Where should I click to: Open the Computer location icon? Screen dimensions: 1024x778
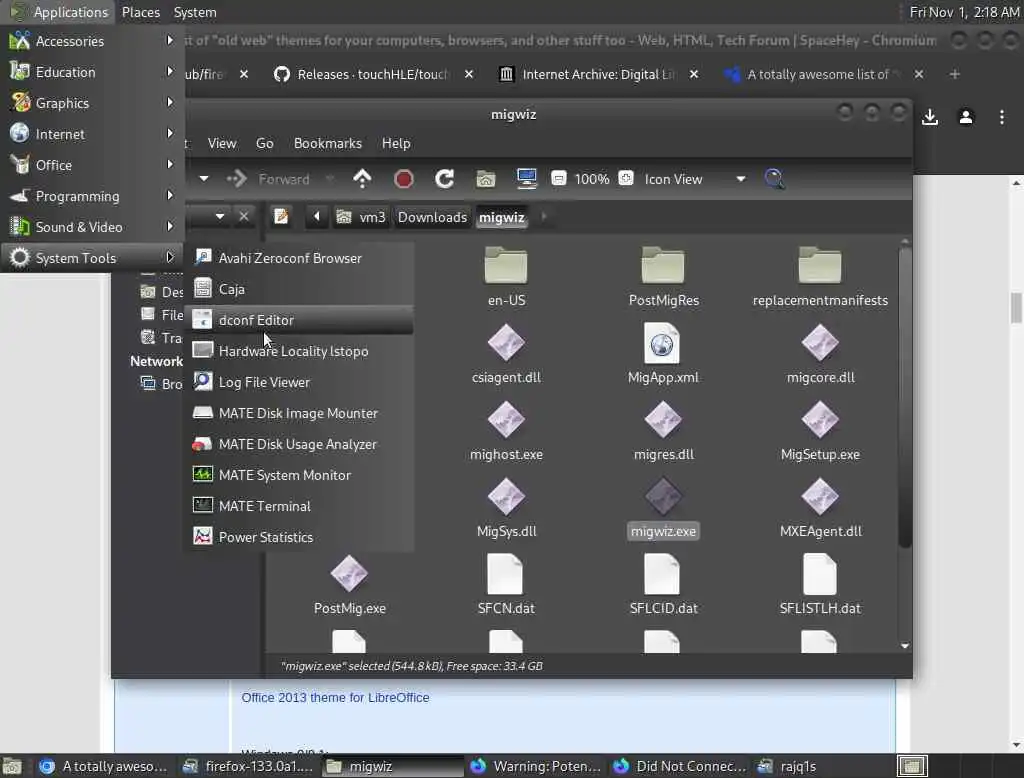click(526, 179)
